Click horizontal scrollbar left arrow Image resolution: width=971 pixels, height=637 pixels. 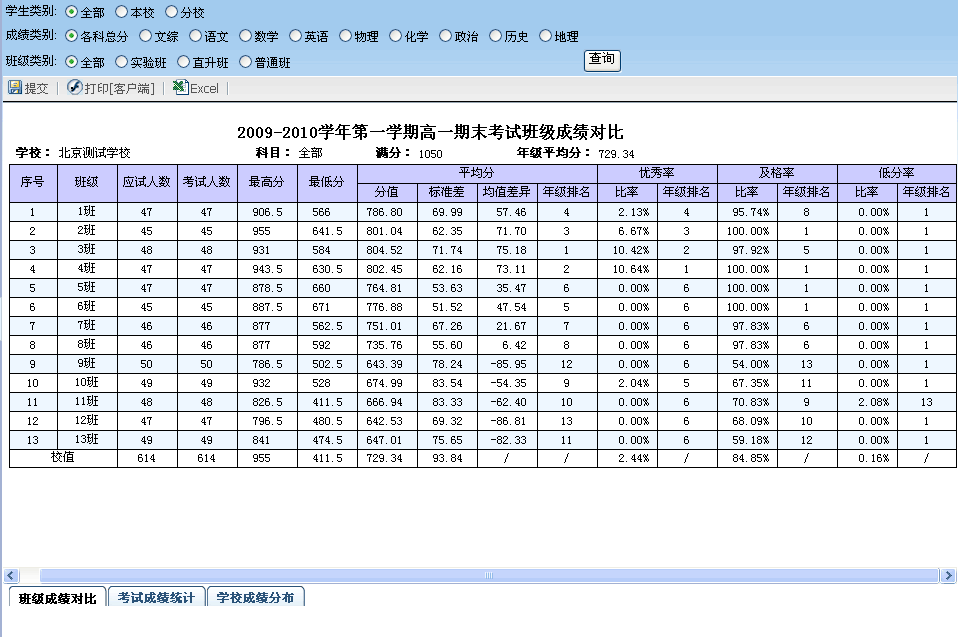coord(11,576)
